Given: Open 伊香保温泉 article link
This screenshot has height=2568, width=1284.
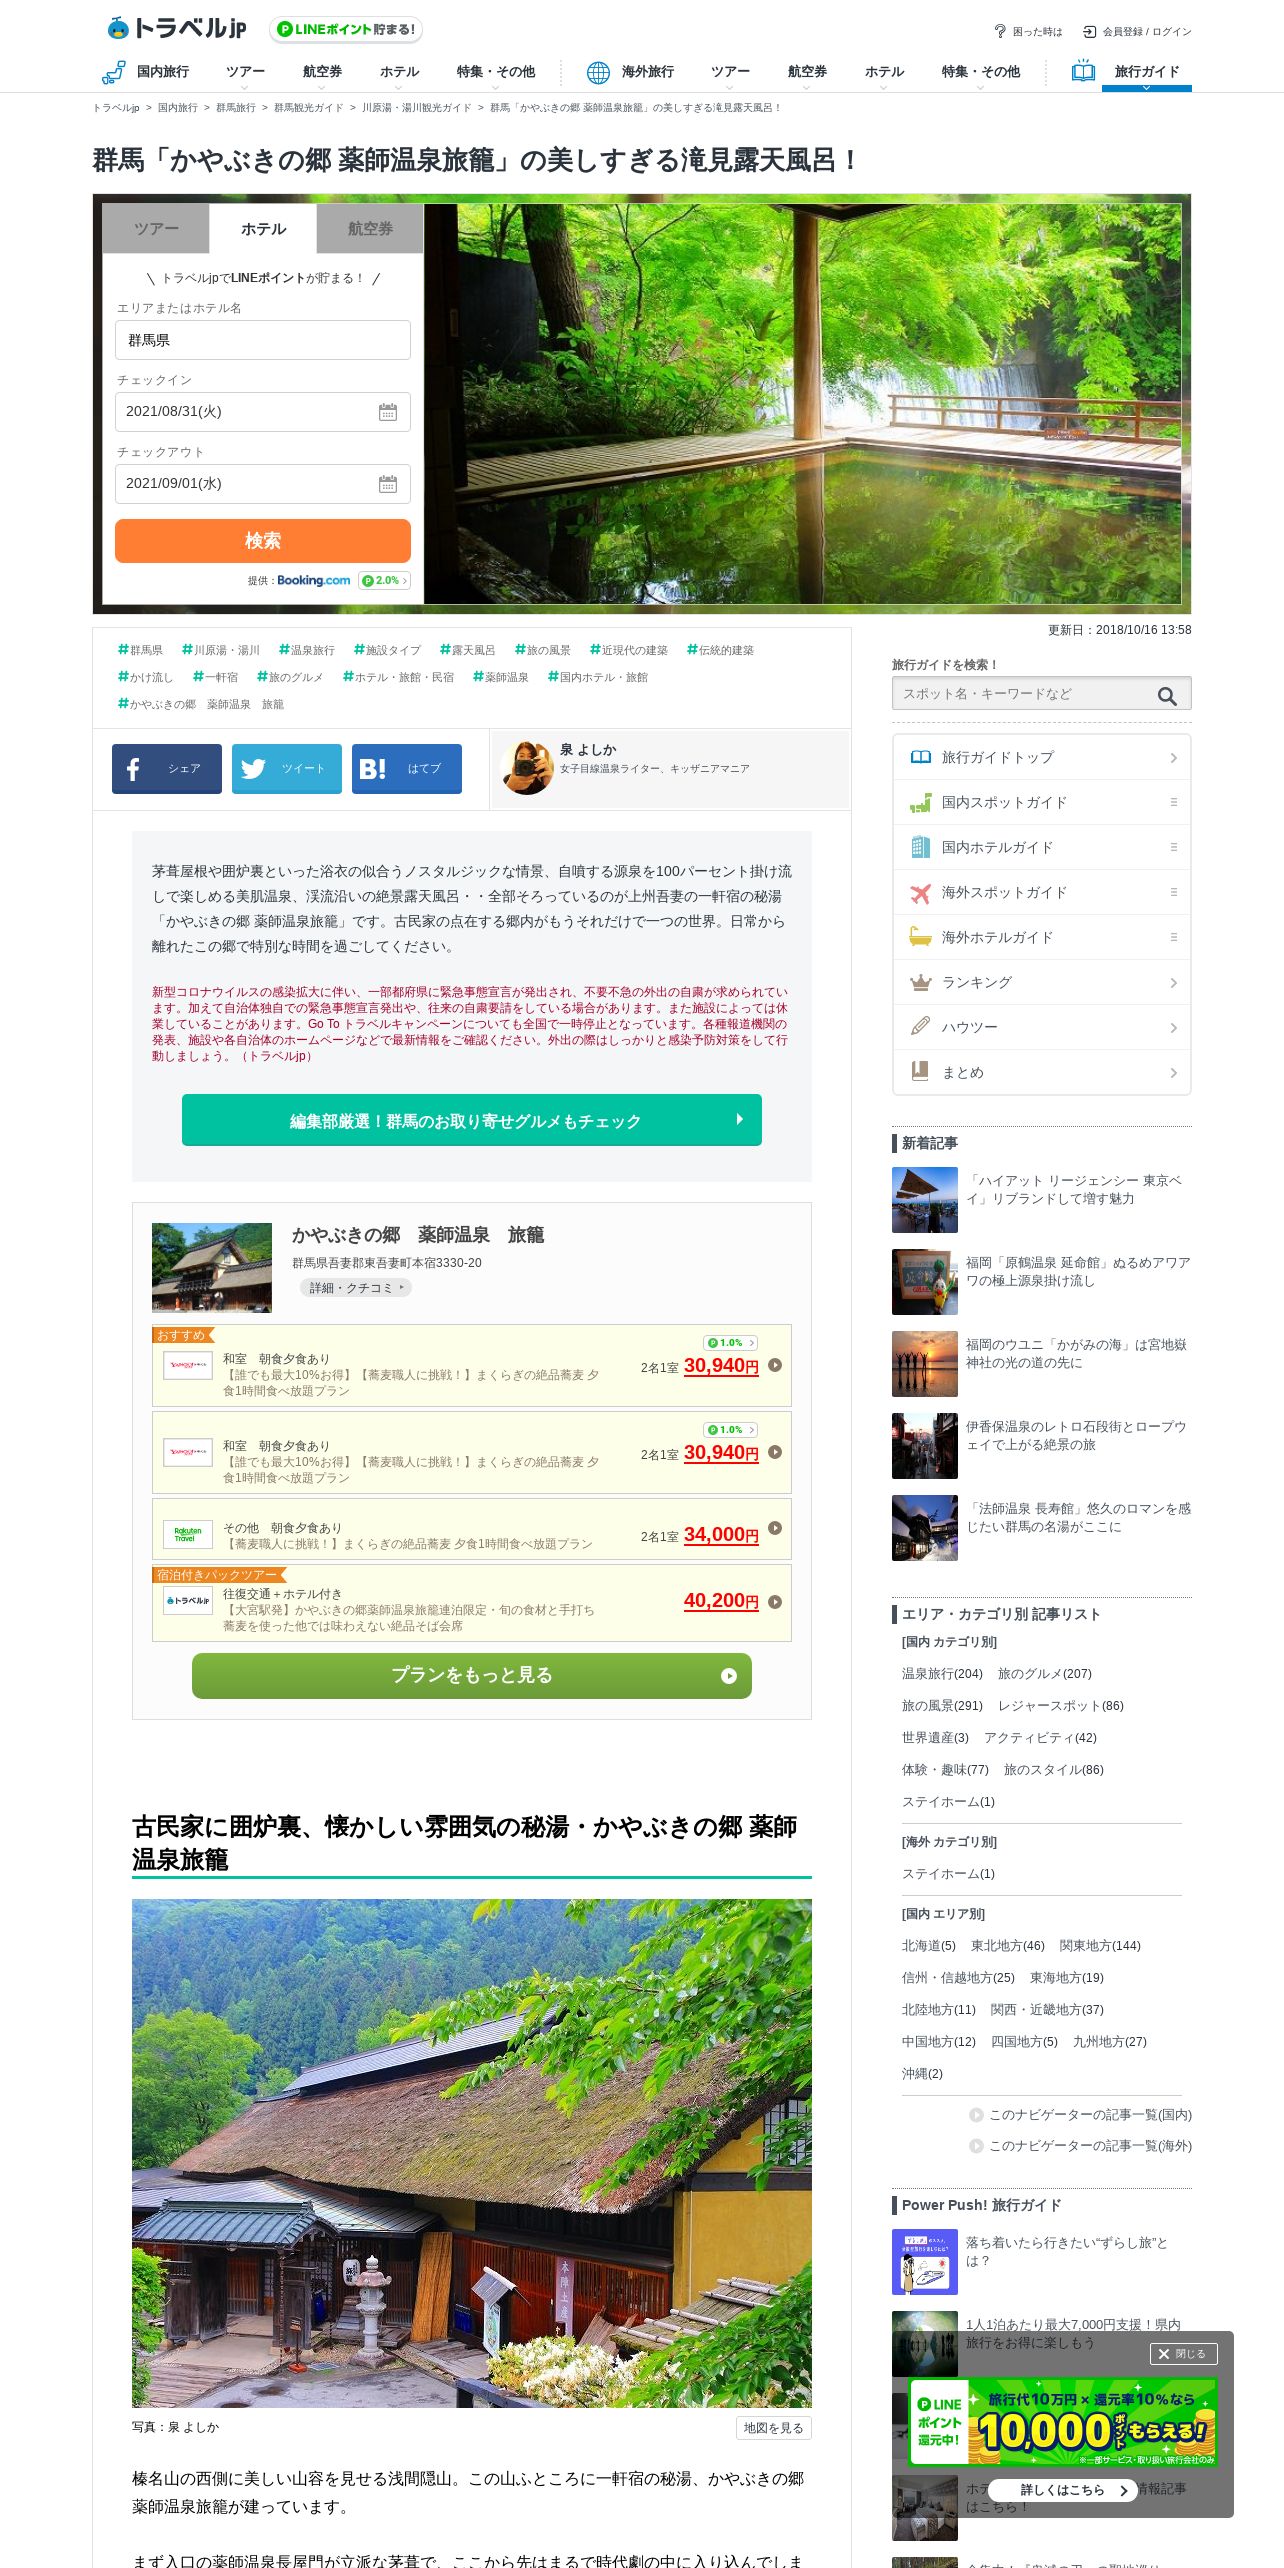Looking at the screenshot, I should coord(1076,1436).
